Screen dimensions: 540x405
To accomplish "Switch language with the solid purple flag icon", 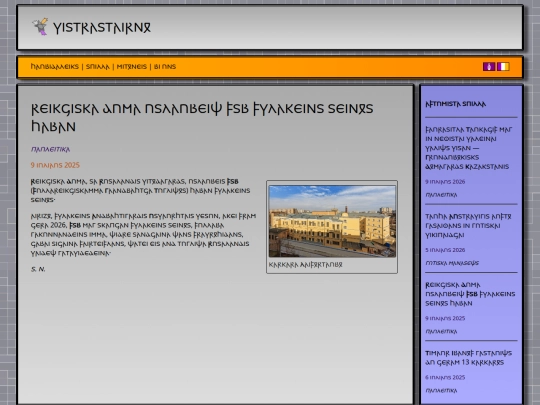I will tap(489, 66).
